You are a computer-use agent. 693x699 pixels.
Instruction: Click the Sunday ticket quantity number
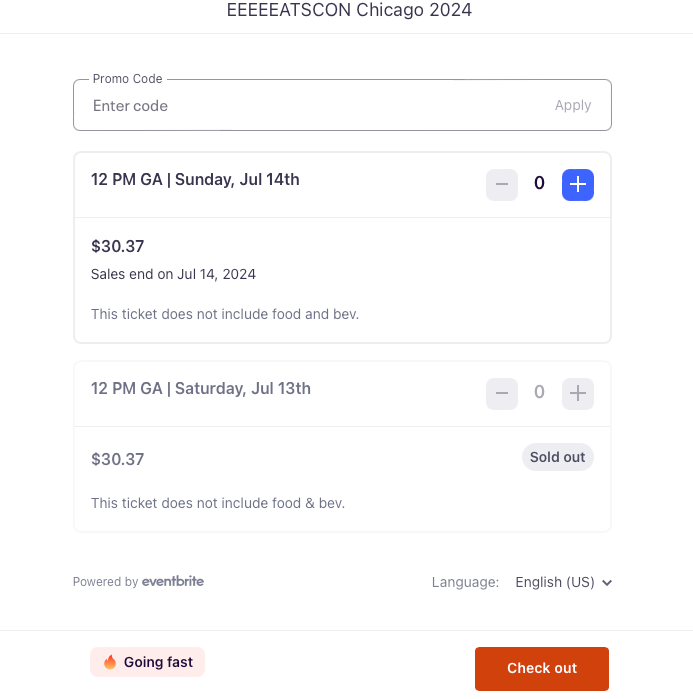pos(539,183)
